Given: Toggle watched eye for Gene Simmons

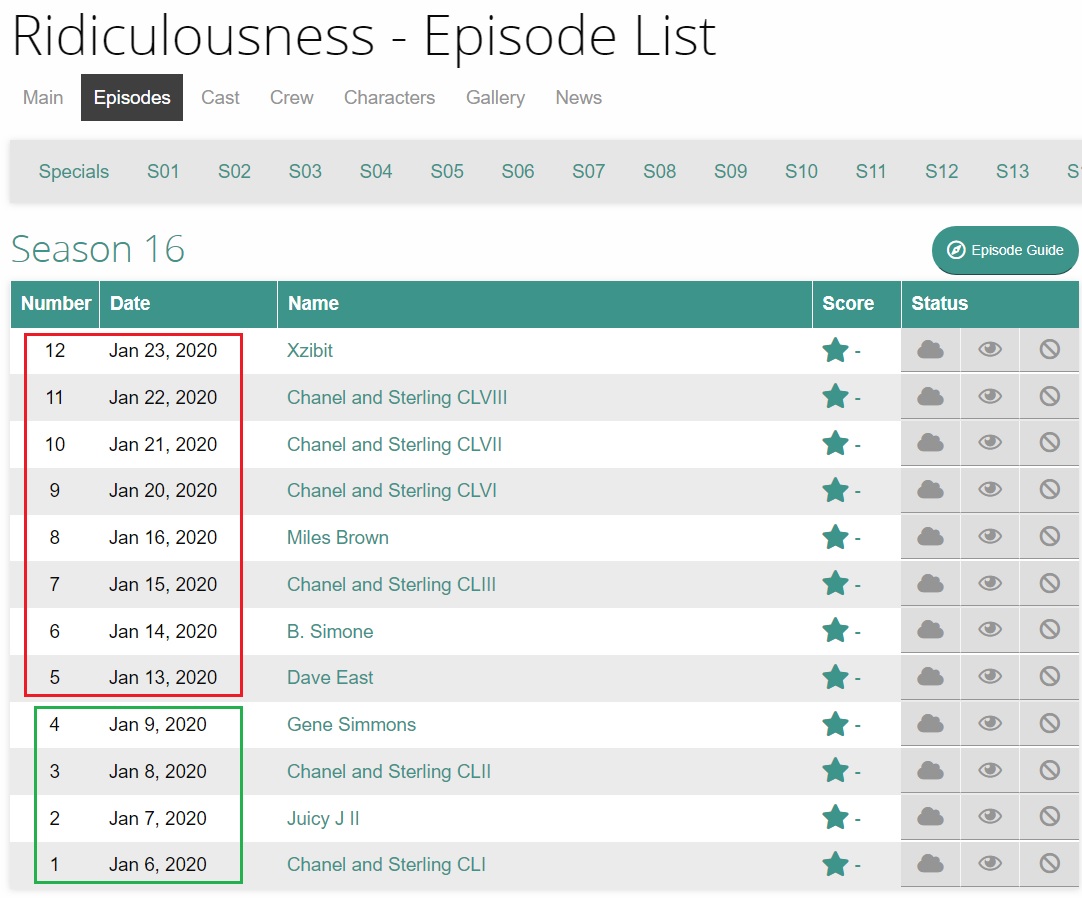Looking at the screenshot, I should coord(990,723).
